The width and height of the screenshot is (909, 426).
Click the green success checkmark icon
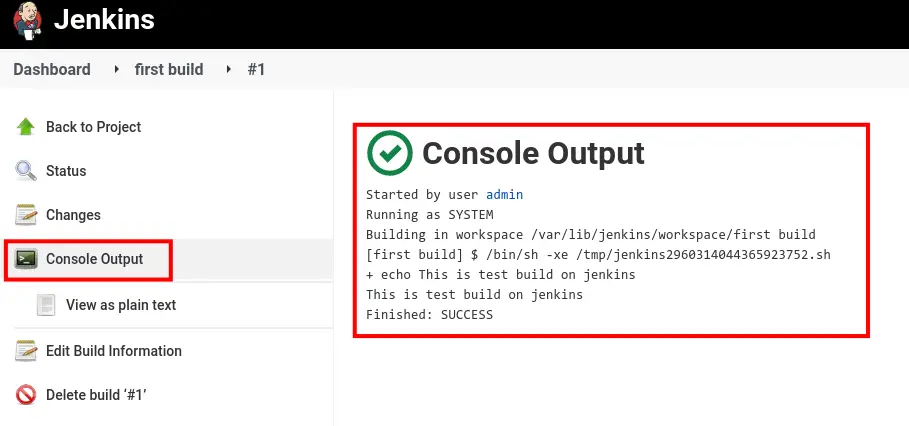point(390,153)
